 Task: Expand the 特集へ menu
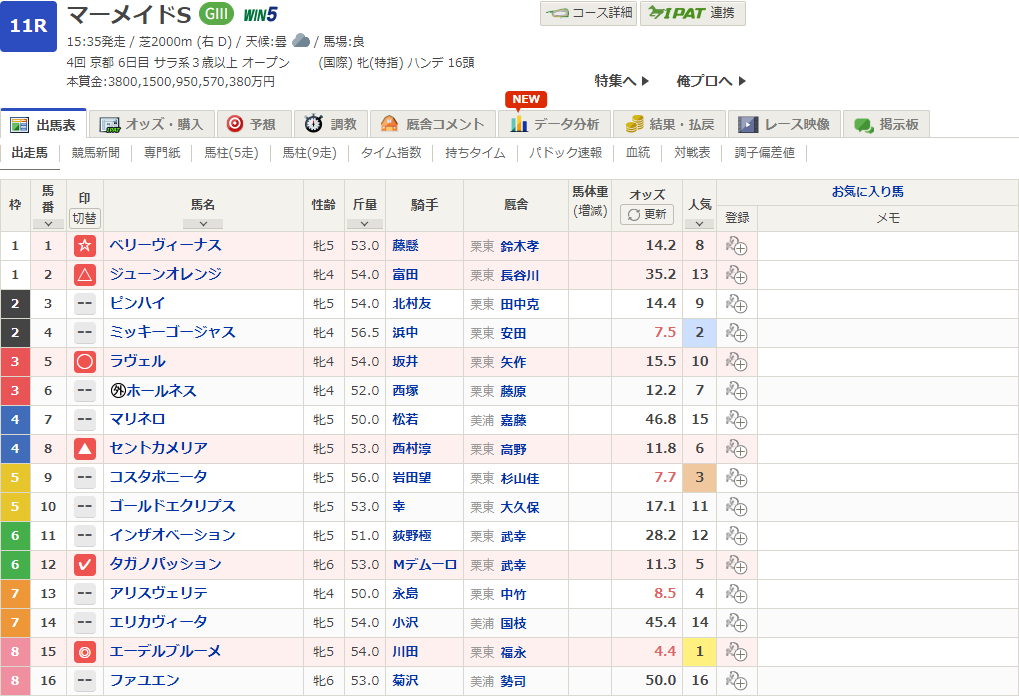pyautogui.click(x=622, y=81)
